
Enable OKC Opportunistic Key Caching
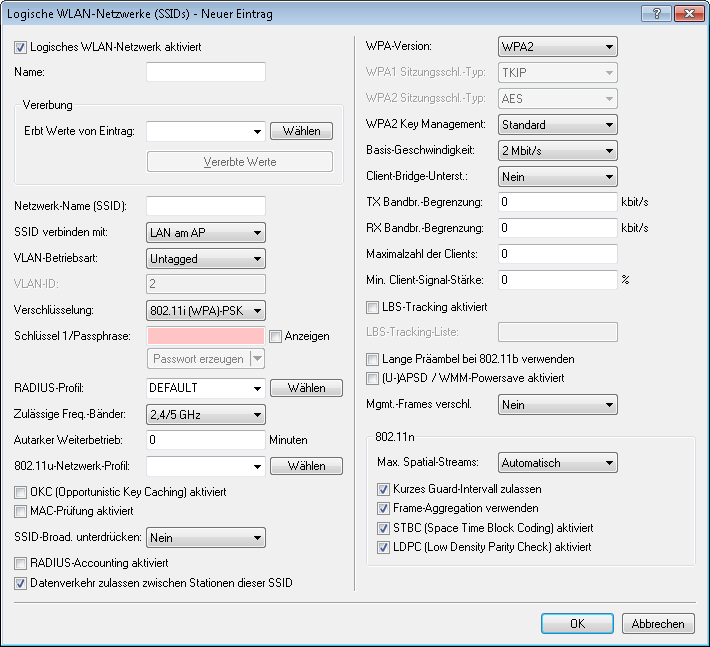click(21, 492)
